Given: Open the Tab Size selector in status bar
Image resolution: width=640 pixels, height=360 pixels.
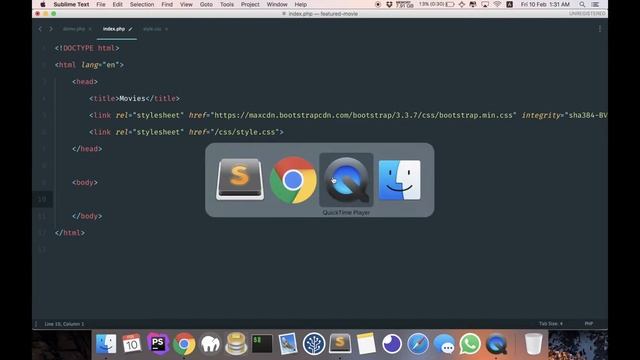Looking at the screenshot, I should (x=551, y=324).
